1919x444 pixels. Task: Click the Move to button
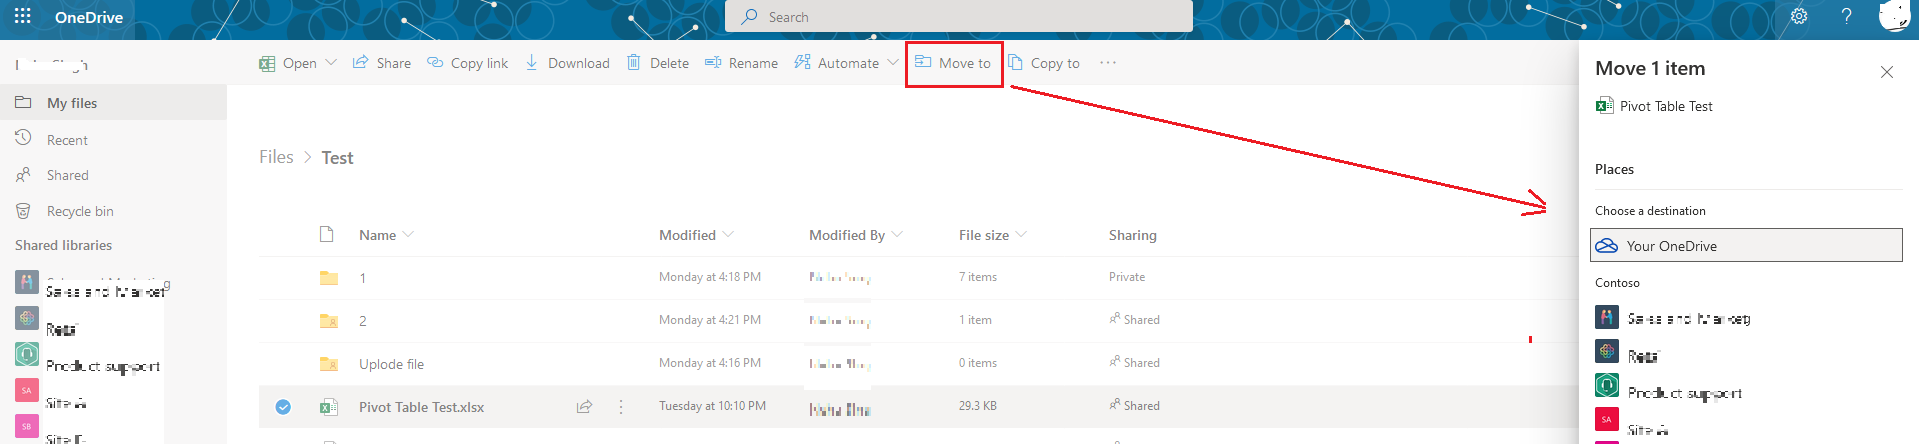pos(953,63)
